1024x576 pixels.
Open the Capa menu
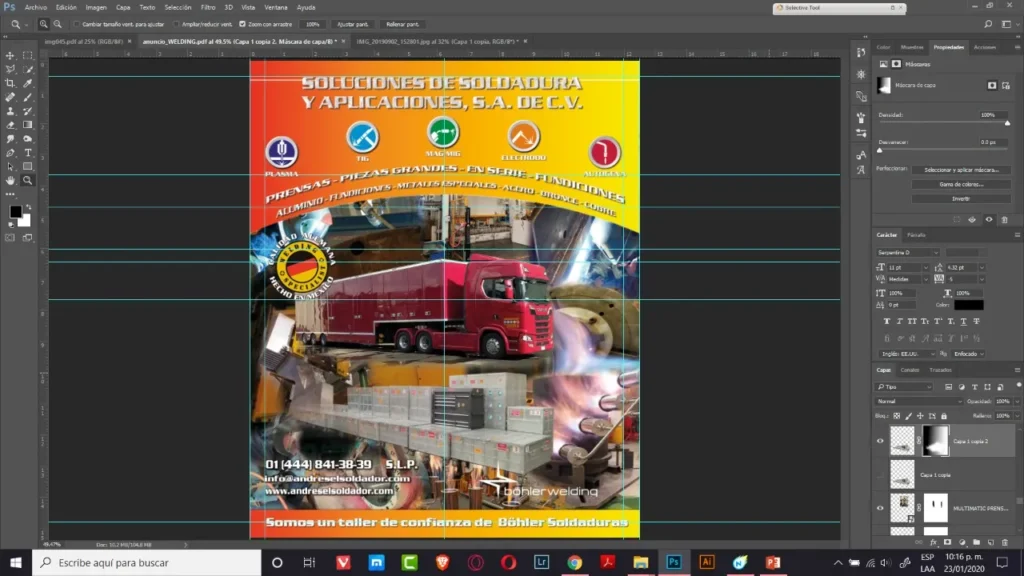(x=123, y=7)
